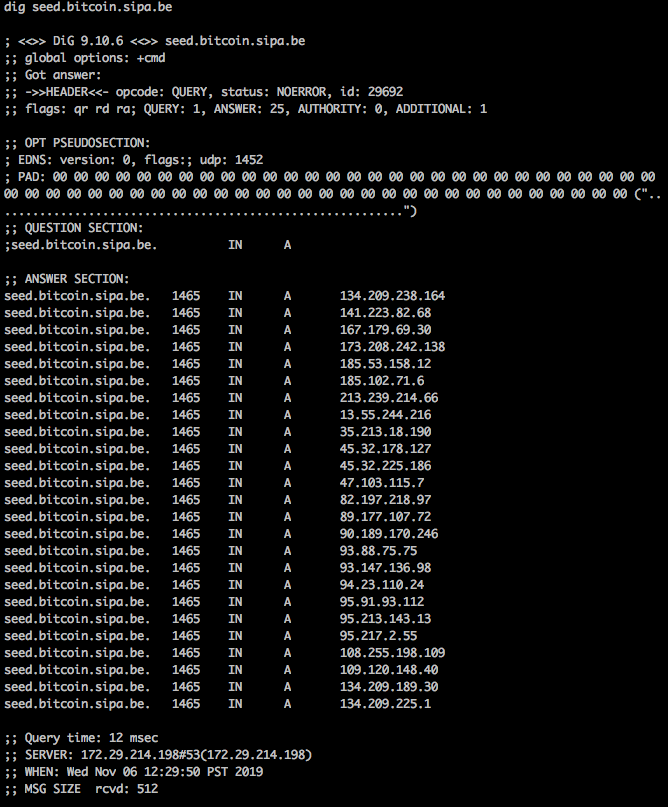This screenshot has height=807, width=668.
Task: Click IP address 45.32.178.127
Action: pos(385,449)
